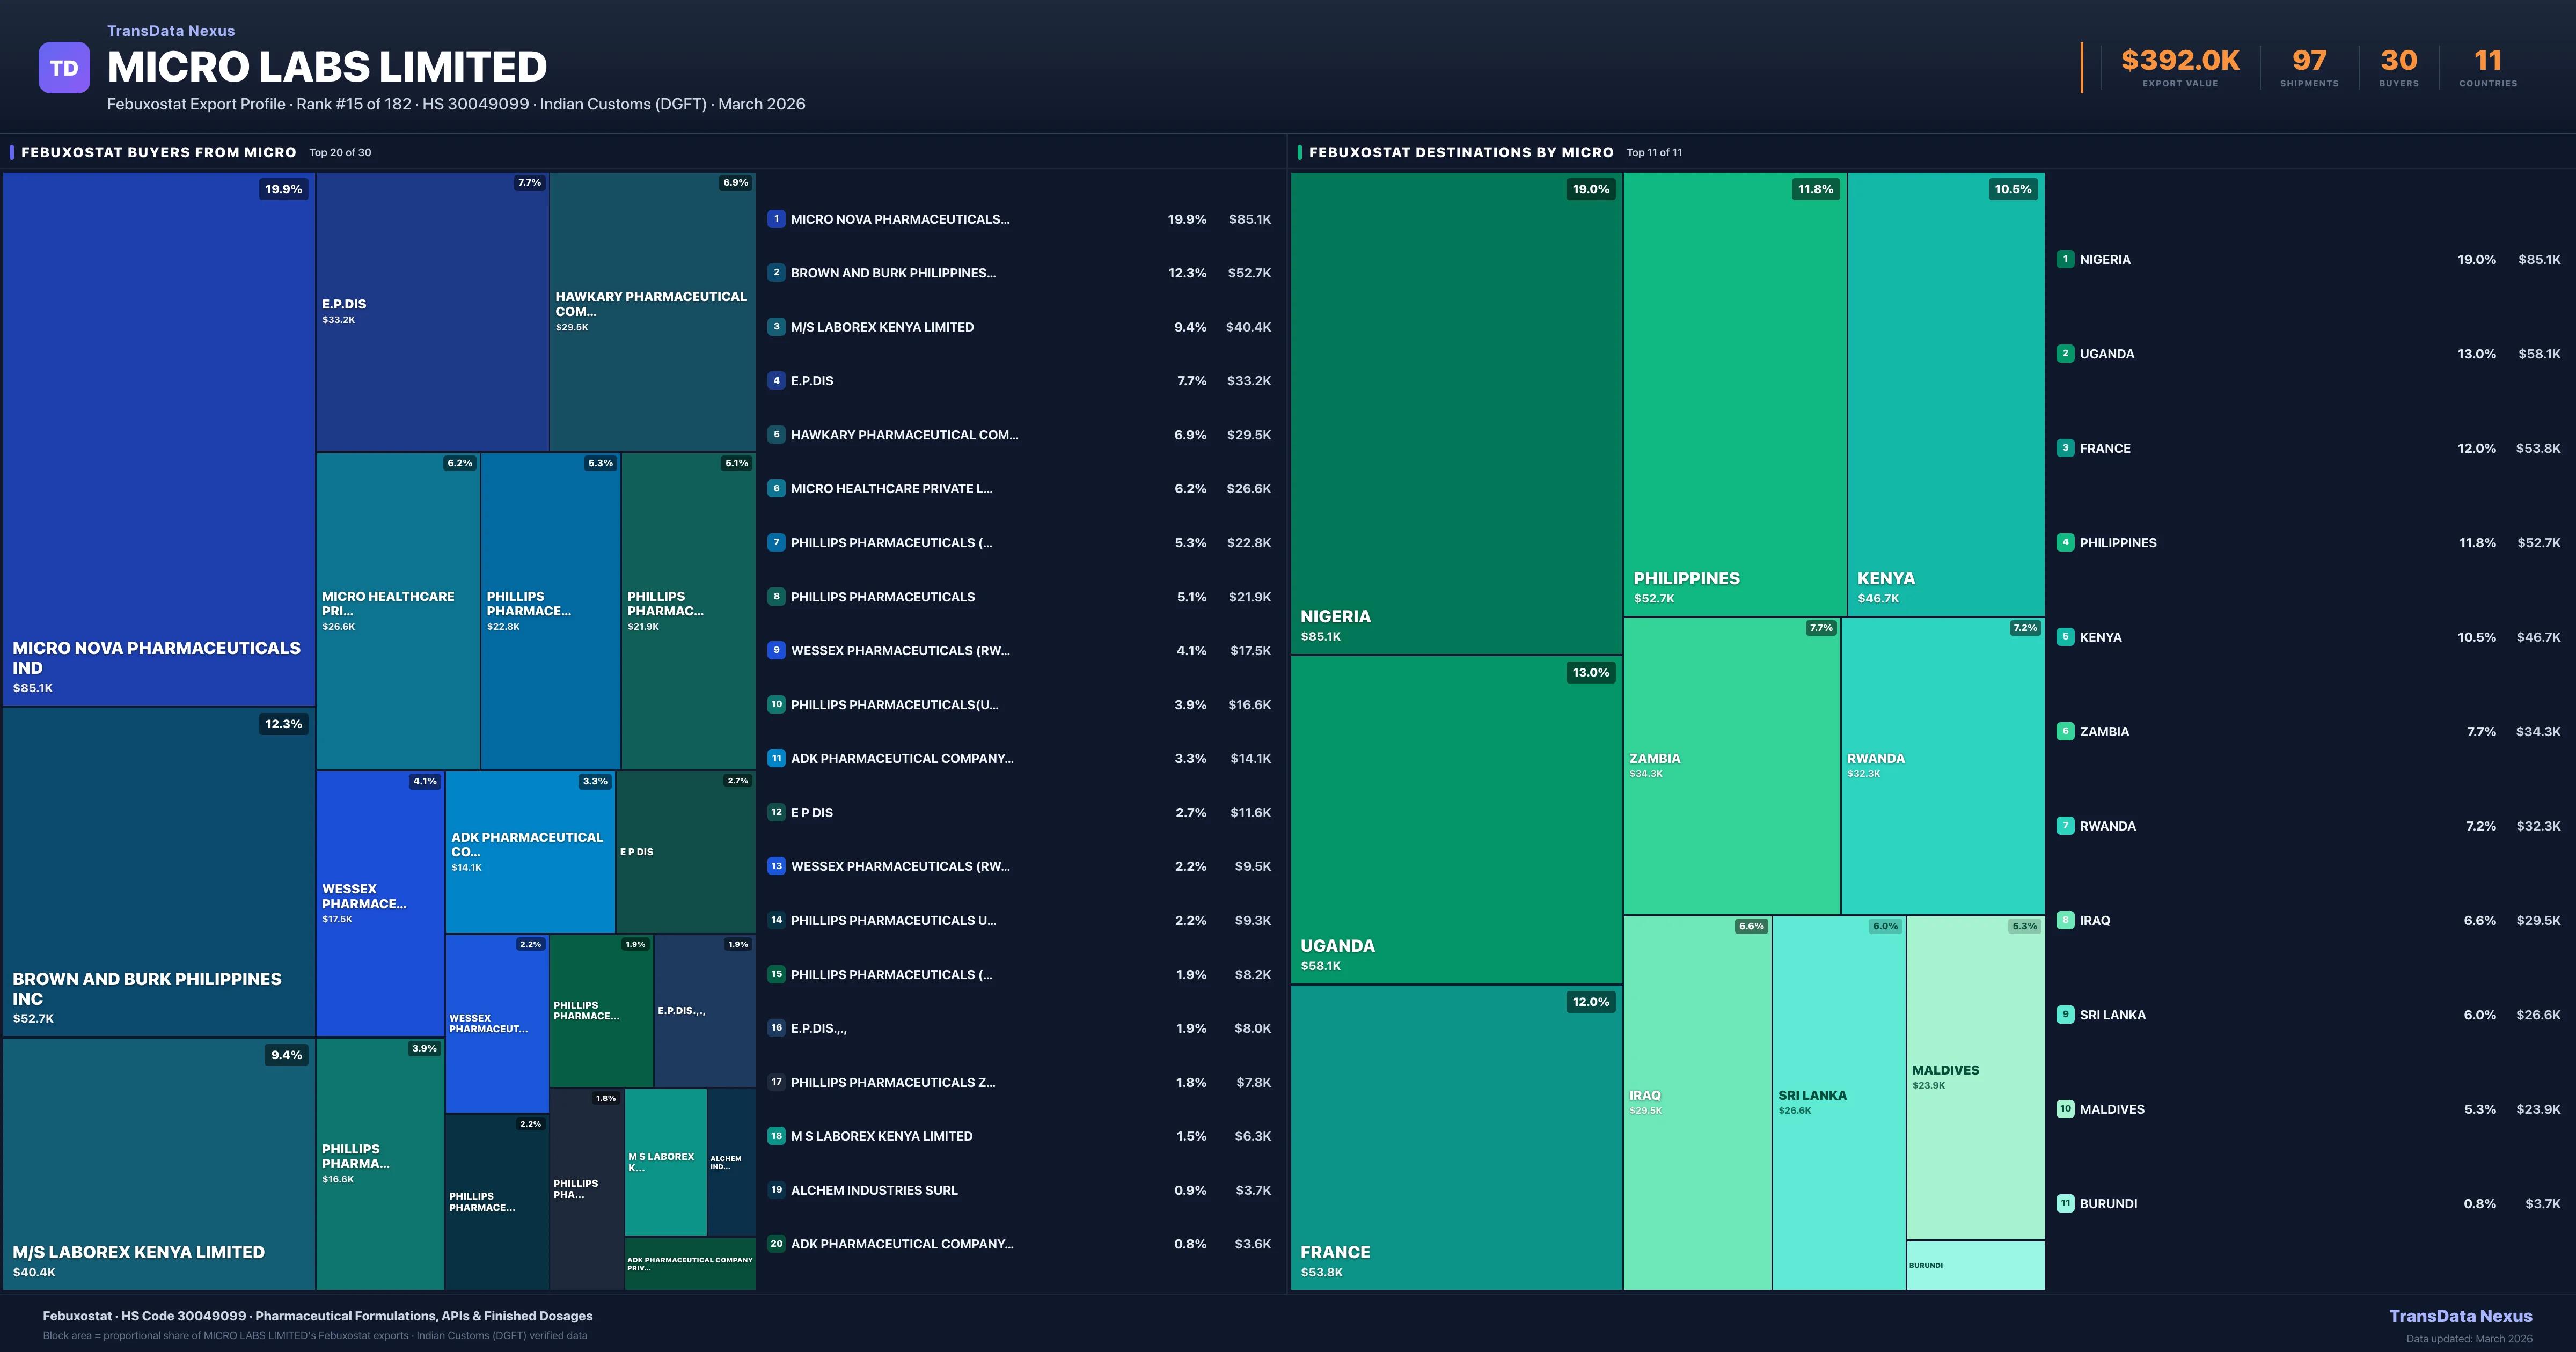Click the badge beside BURUNDI destination entry
The width and height of the screenshot is (2576, 1352).
click(x=2065, y=1203)
